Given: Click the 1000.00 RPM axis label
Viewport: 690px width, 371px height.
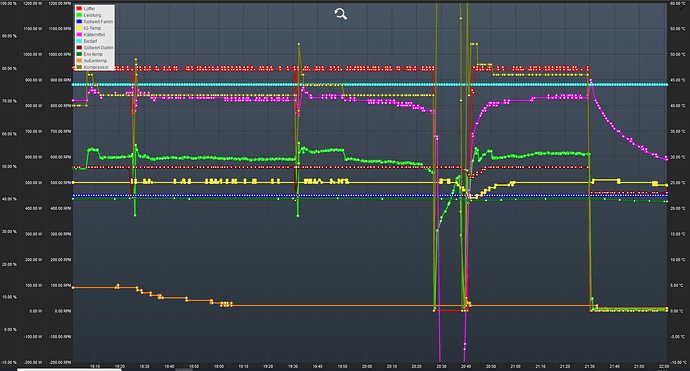Looking at the screenshot, I should click(x=59, y=55).
